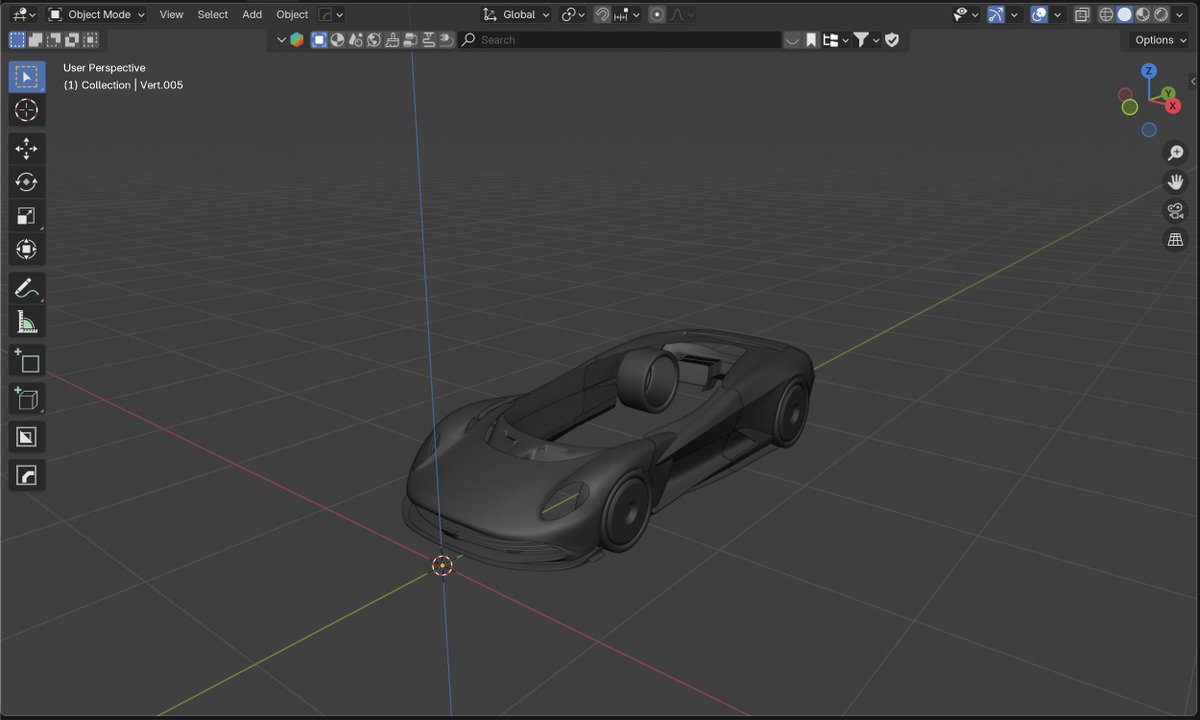Open the Object menu
The image size is (1200, 720).
pyautogui.click(x=292, y=15)
